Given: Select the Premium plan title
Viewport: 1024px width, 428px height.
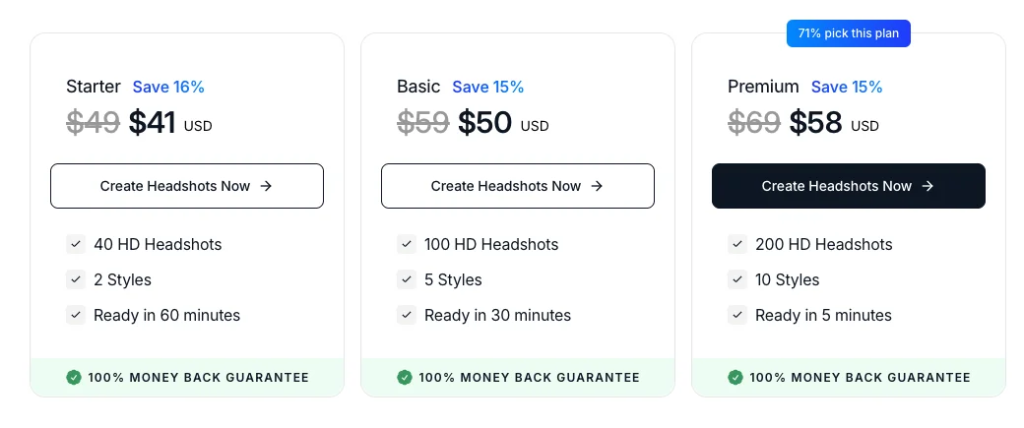Looking at the screenshot, I should 763,87.
